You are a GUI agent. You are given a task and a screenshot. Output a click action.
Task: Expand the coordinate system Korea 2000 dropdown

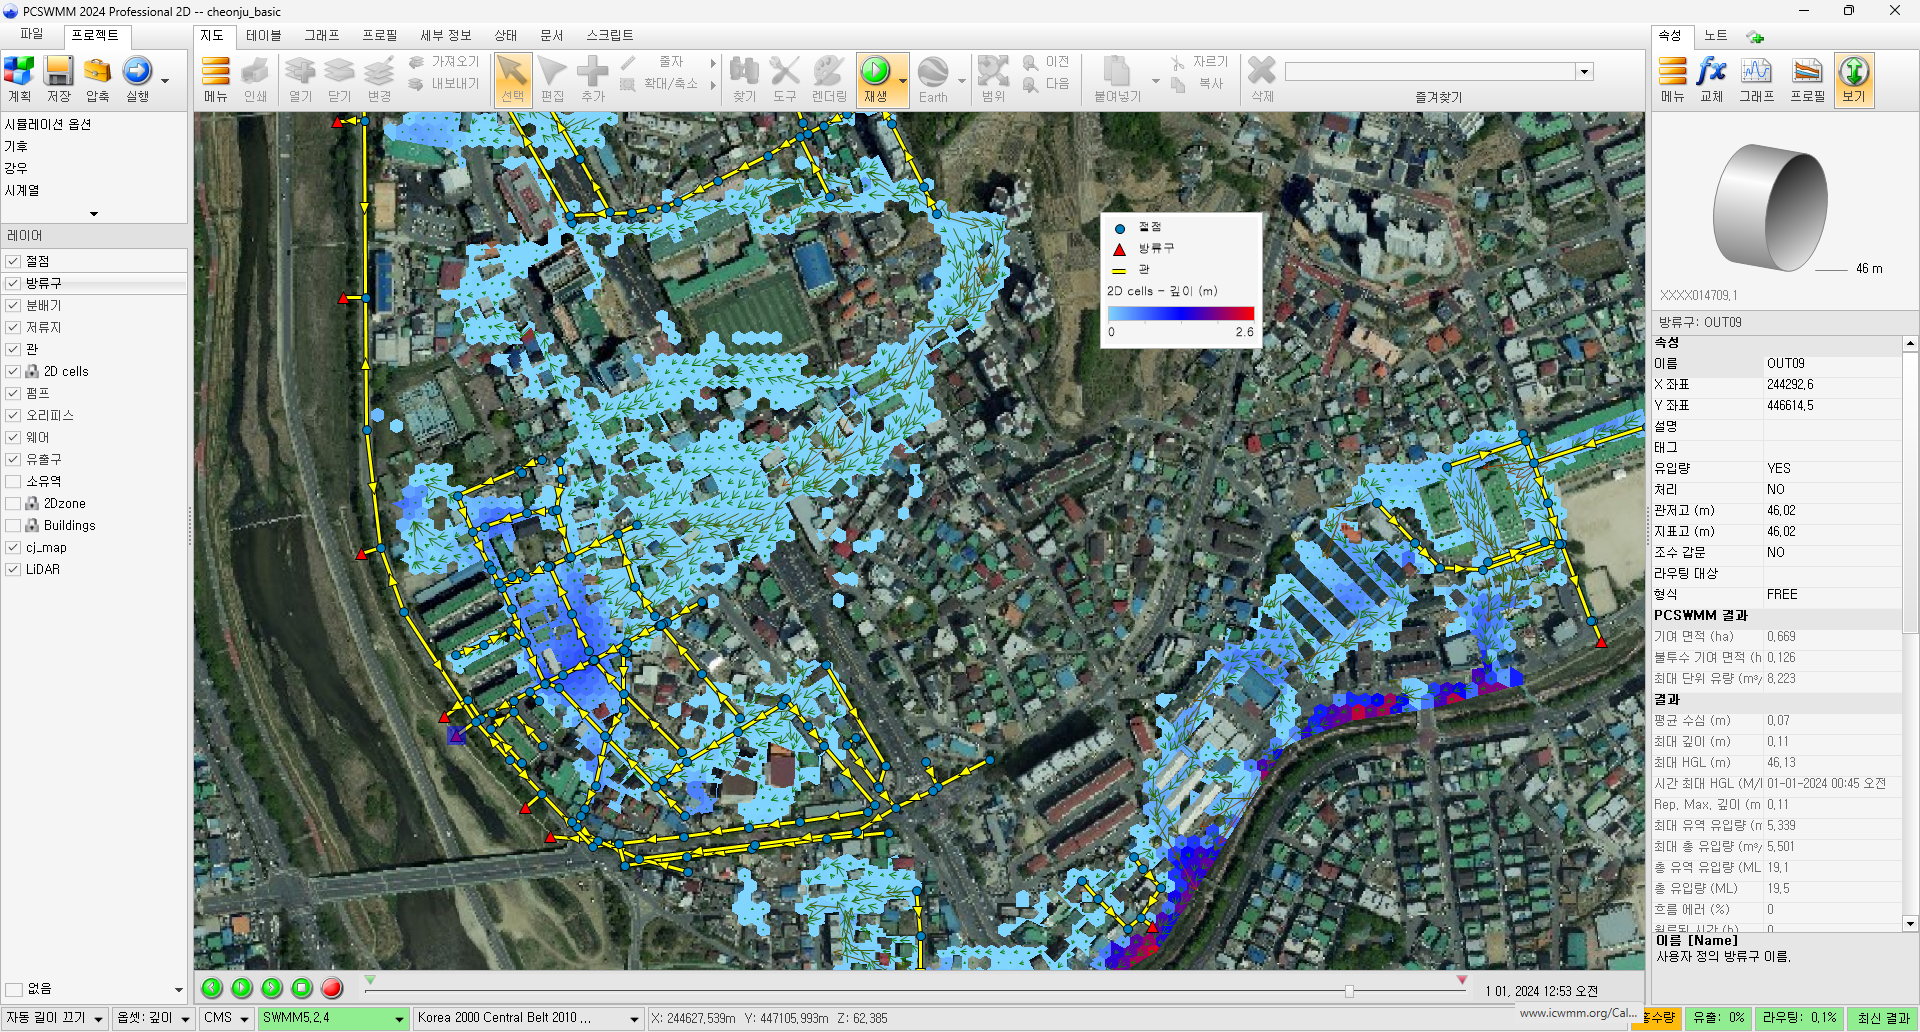coord(634,1019)
